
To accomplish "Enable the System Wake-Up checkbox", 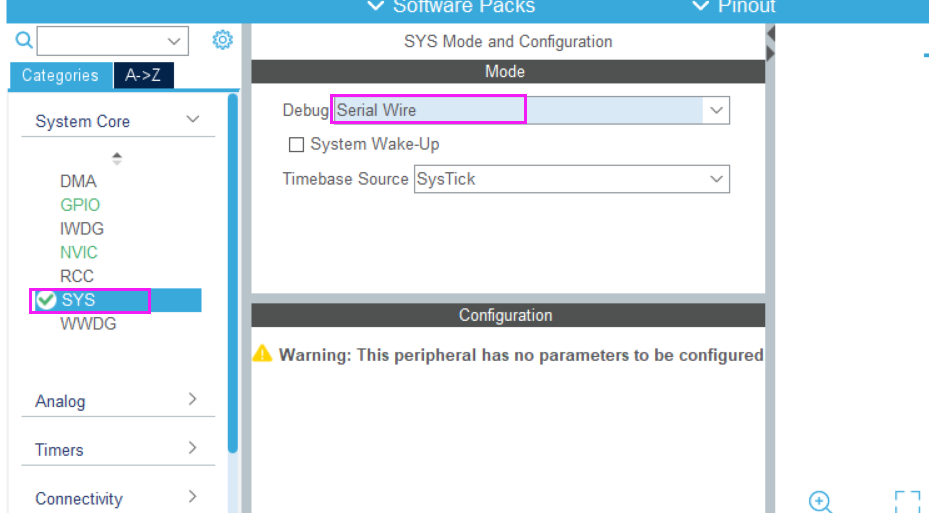I will (296, 145).
